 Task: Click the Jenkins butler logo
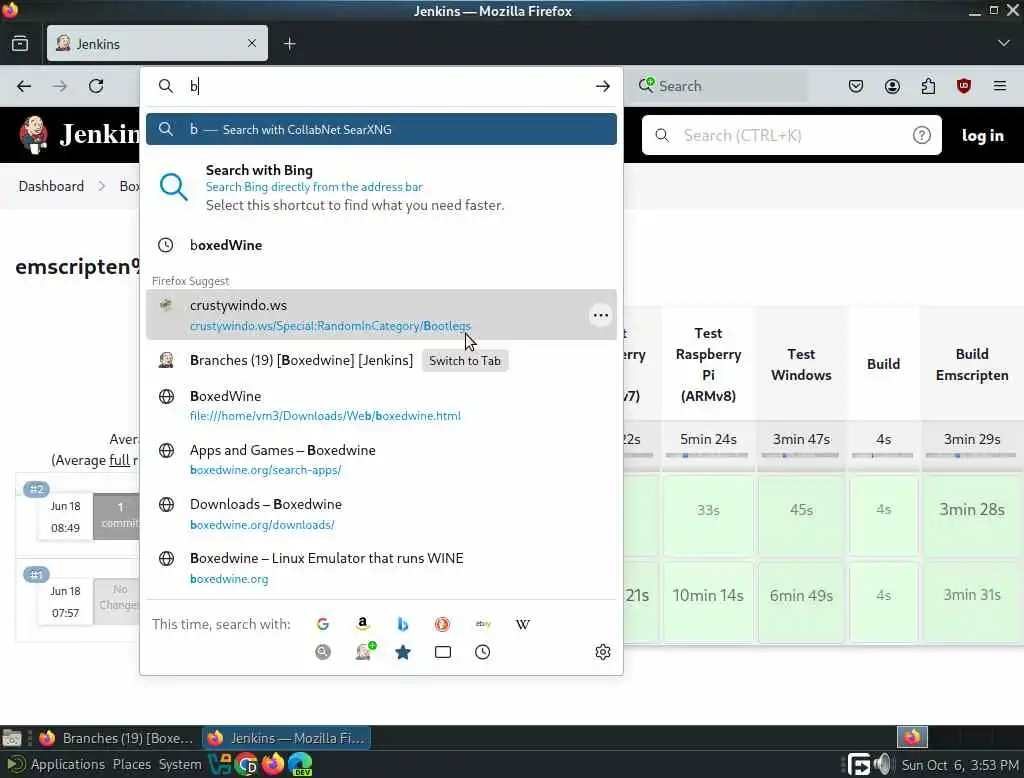click(34, 135)
